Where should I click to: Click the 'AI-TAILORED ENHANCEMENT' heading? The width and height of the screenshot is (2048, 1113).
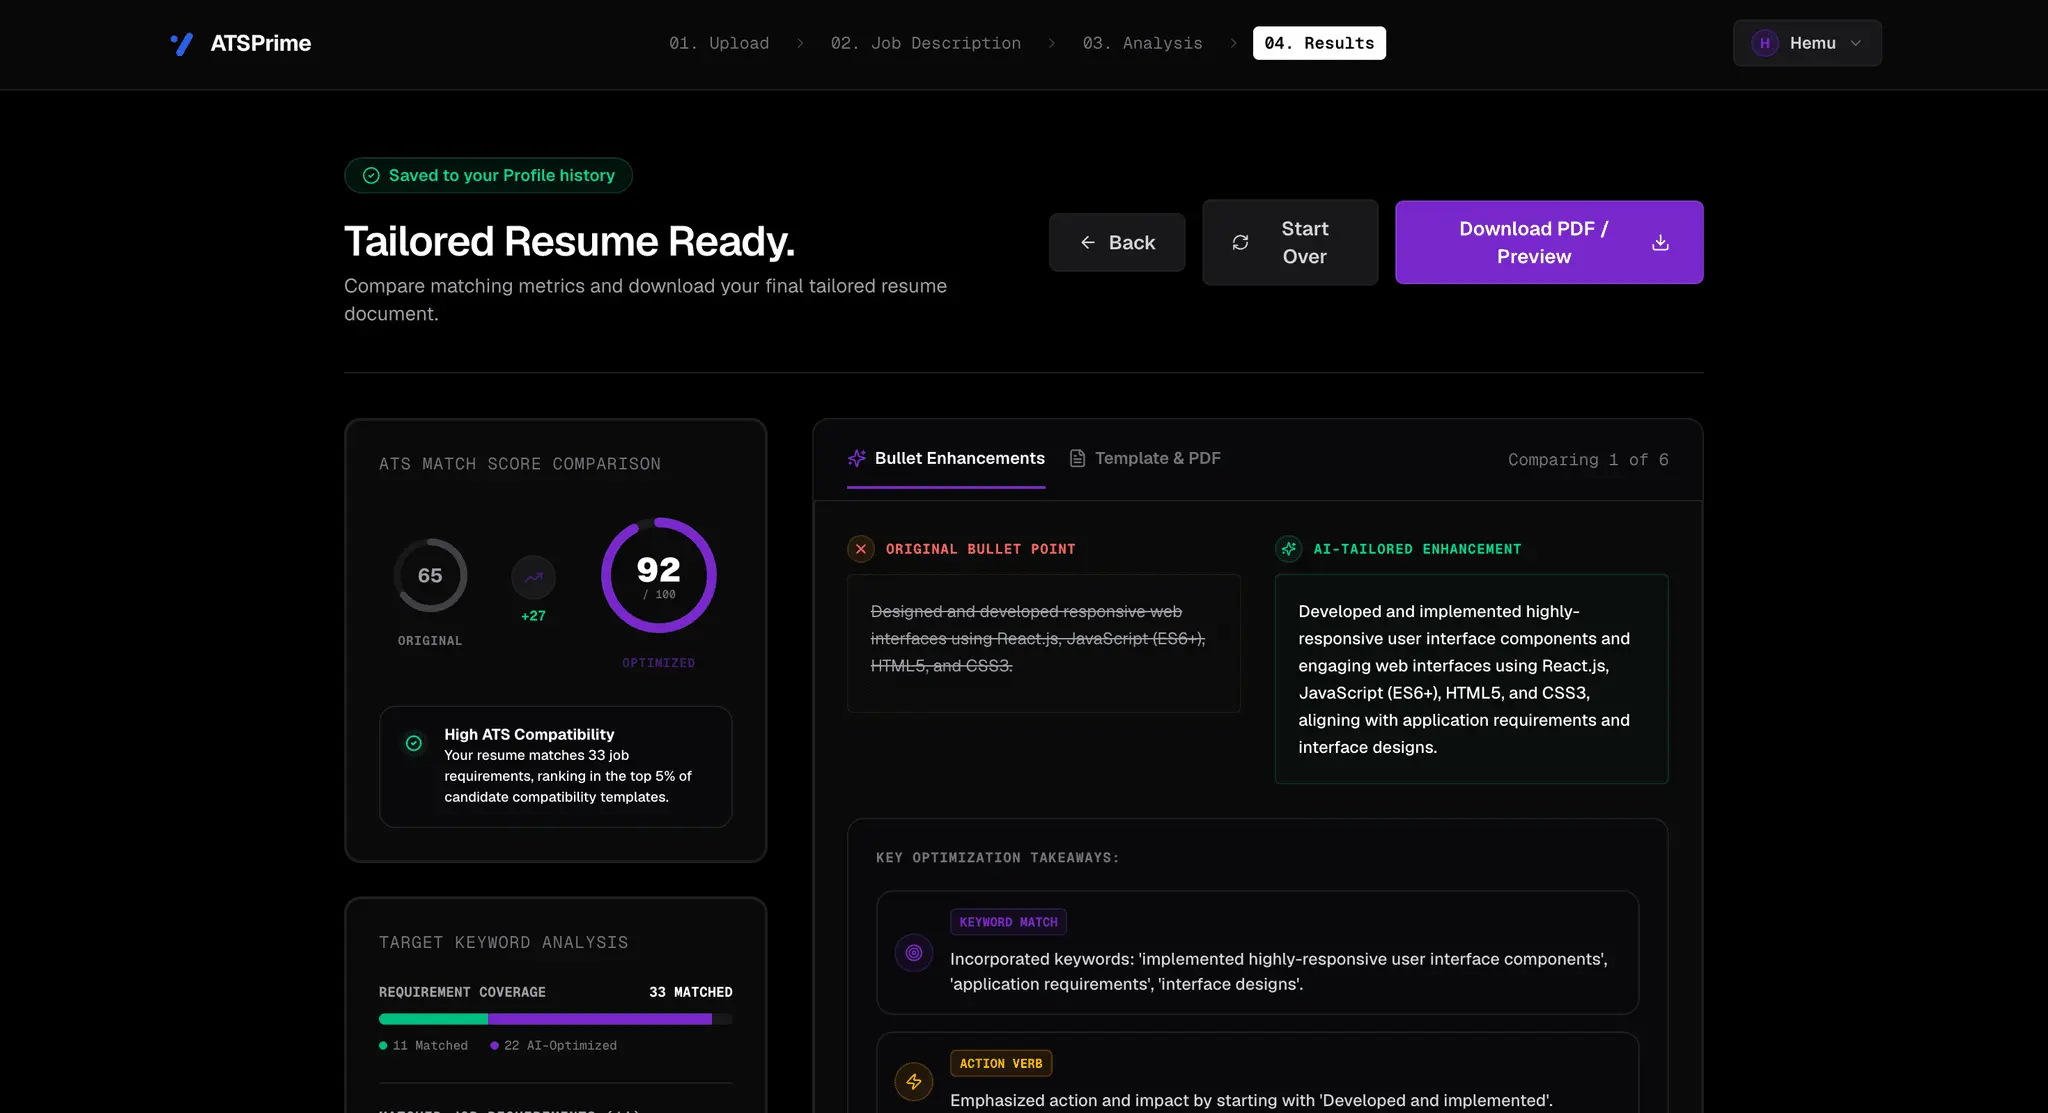[x=1417, y=549]
